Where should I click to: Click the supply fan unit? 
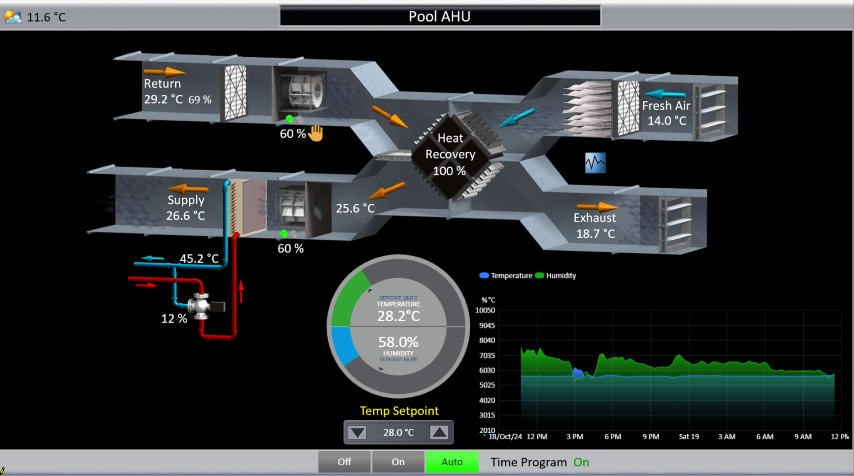298,207
